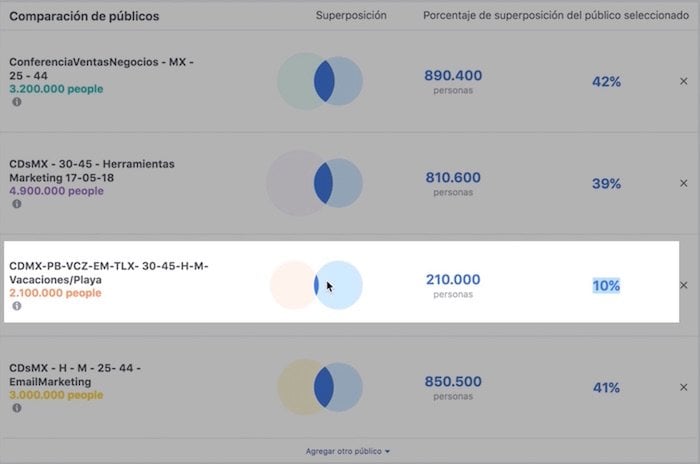The image size is (700, 464).
Task: Open the Agregar otro público dropdown
Action: click(350, 451)
